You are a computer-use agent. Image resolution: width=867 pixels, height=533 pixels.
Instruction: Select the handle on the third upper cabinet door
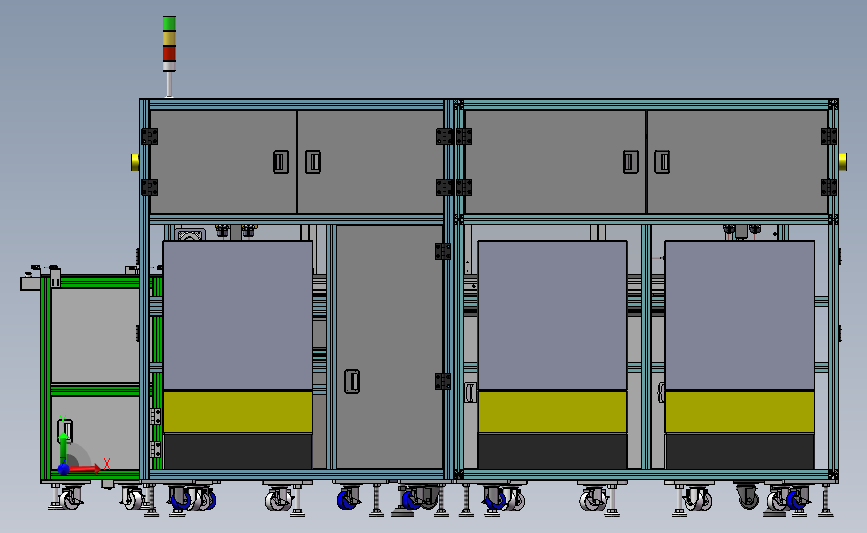pyautogui.click(x=631, y=162)
